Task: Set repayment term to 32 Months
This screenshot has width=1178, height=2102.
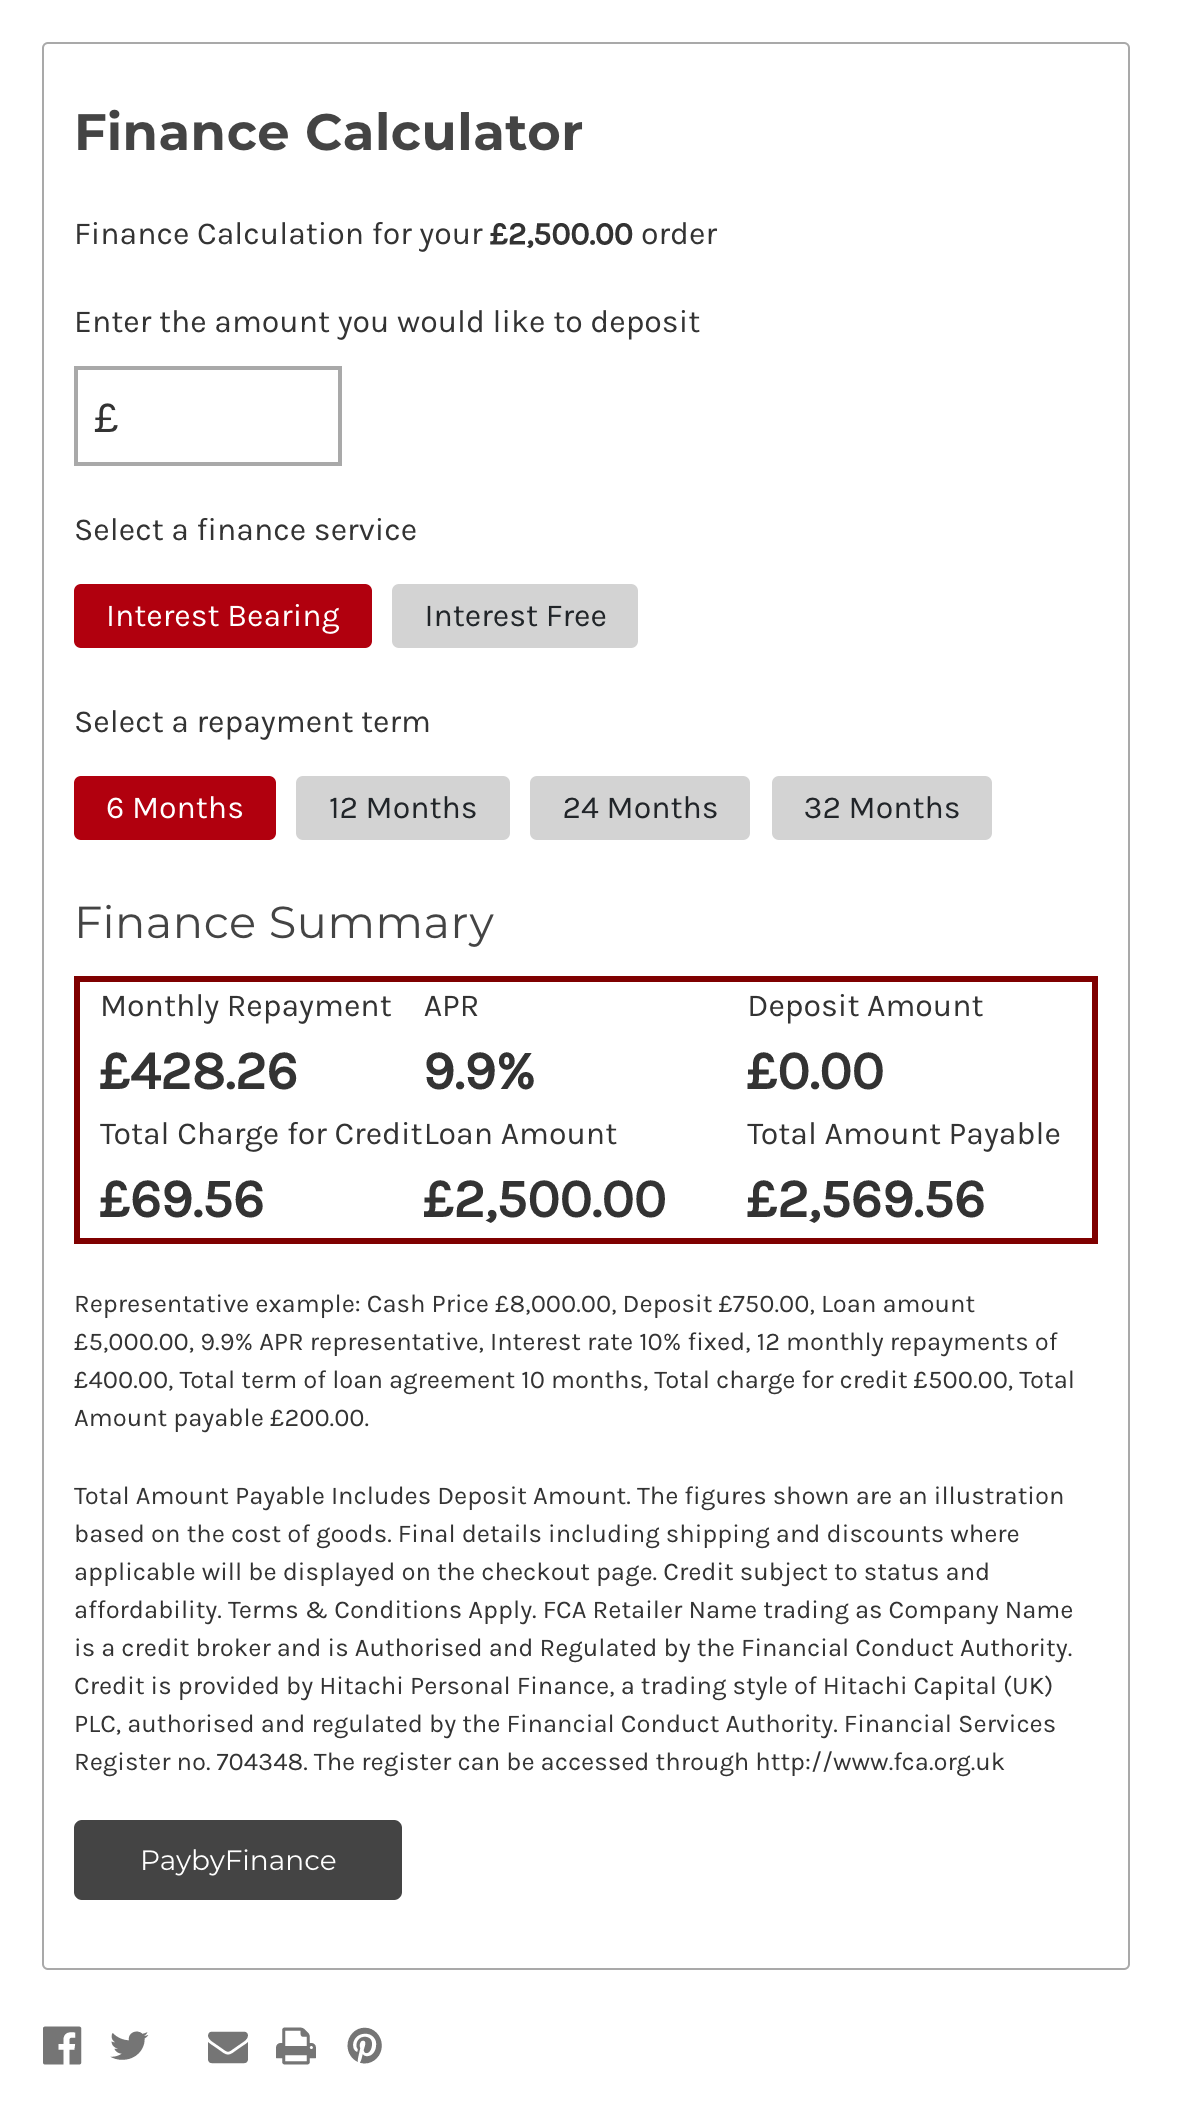Action: [x=882, y=808]
